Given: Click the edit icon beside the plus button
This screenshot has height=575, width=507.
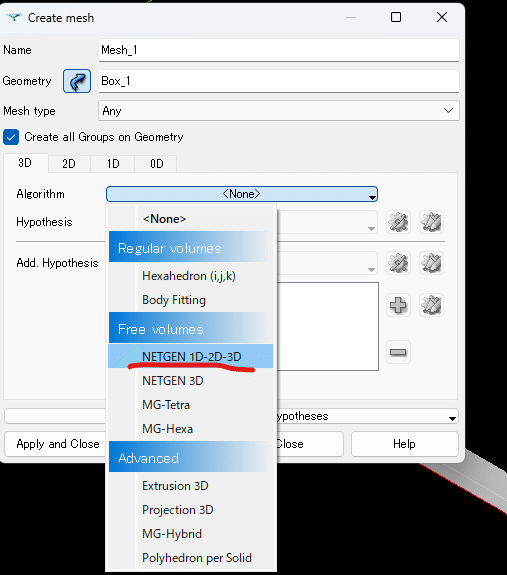Looking at the screenshot, I should pos(431,305).
